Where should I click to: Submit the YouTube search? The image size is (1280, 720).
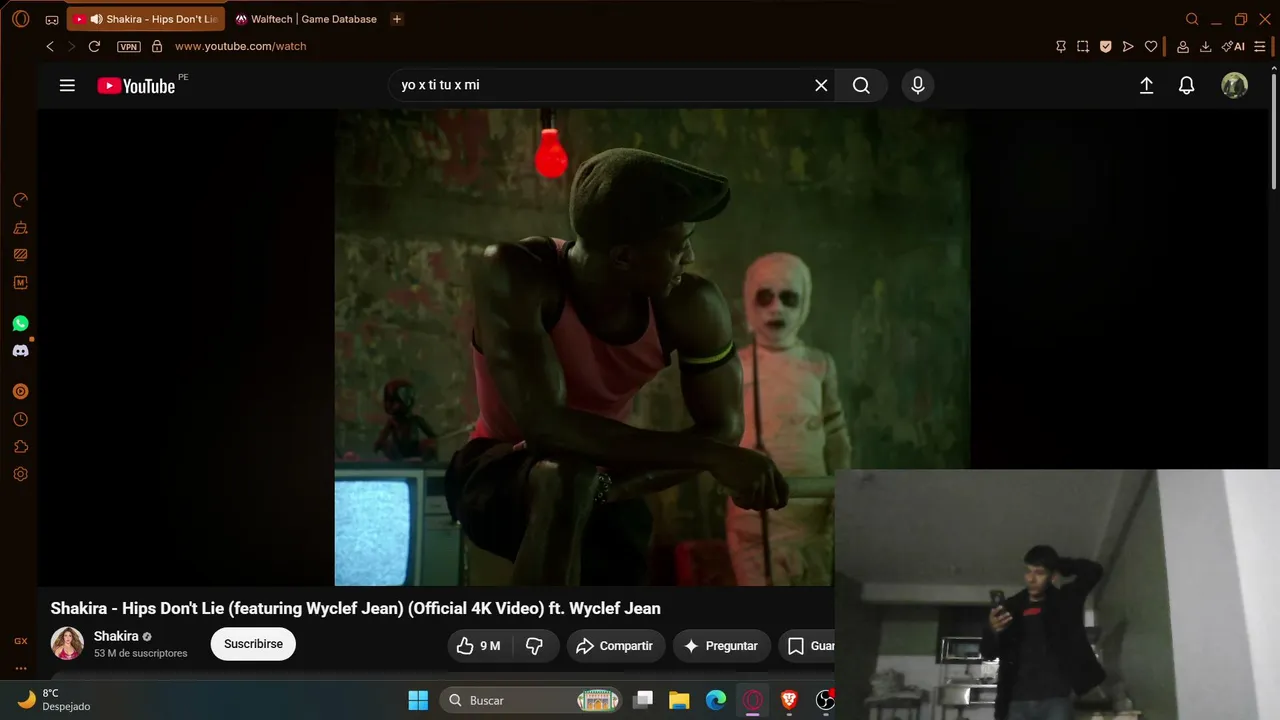[x=861, y=86]
